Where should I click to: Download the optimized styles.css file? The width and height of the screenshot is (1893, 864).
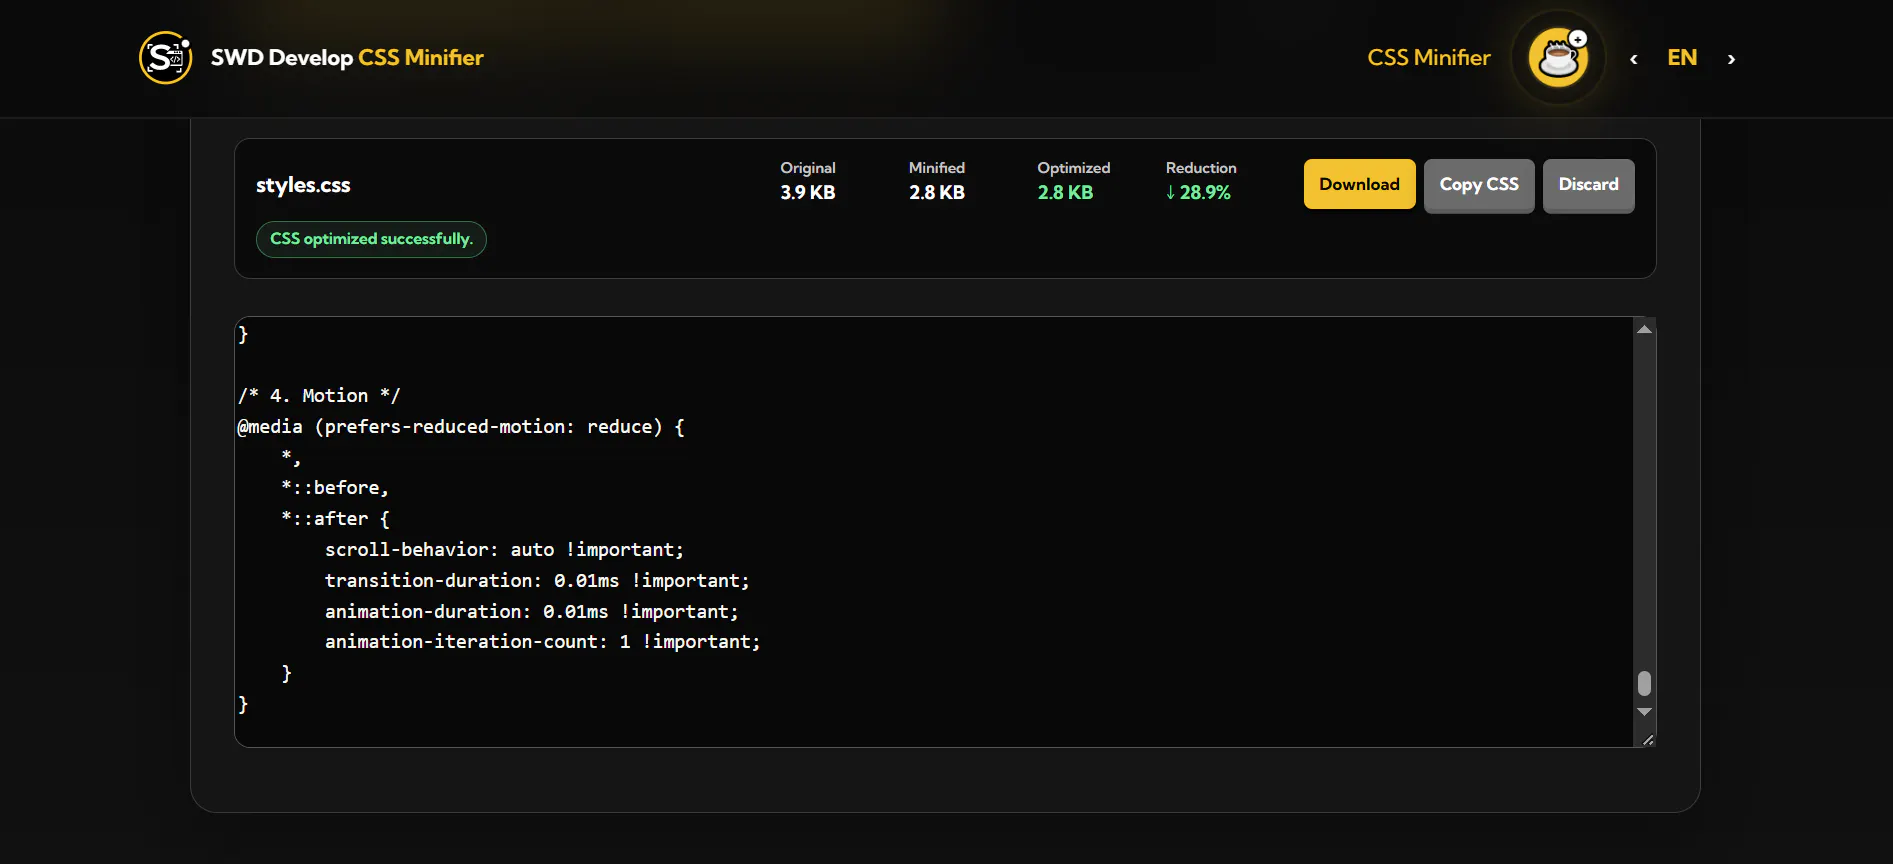click(1359, 184)
